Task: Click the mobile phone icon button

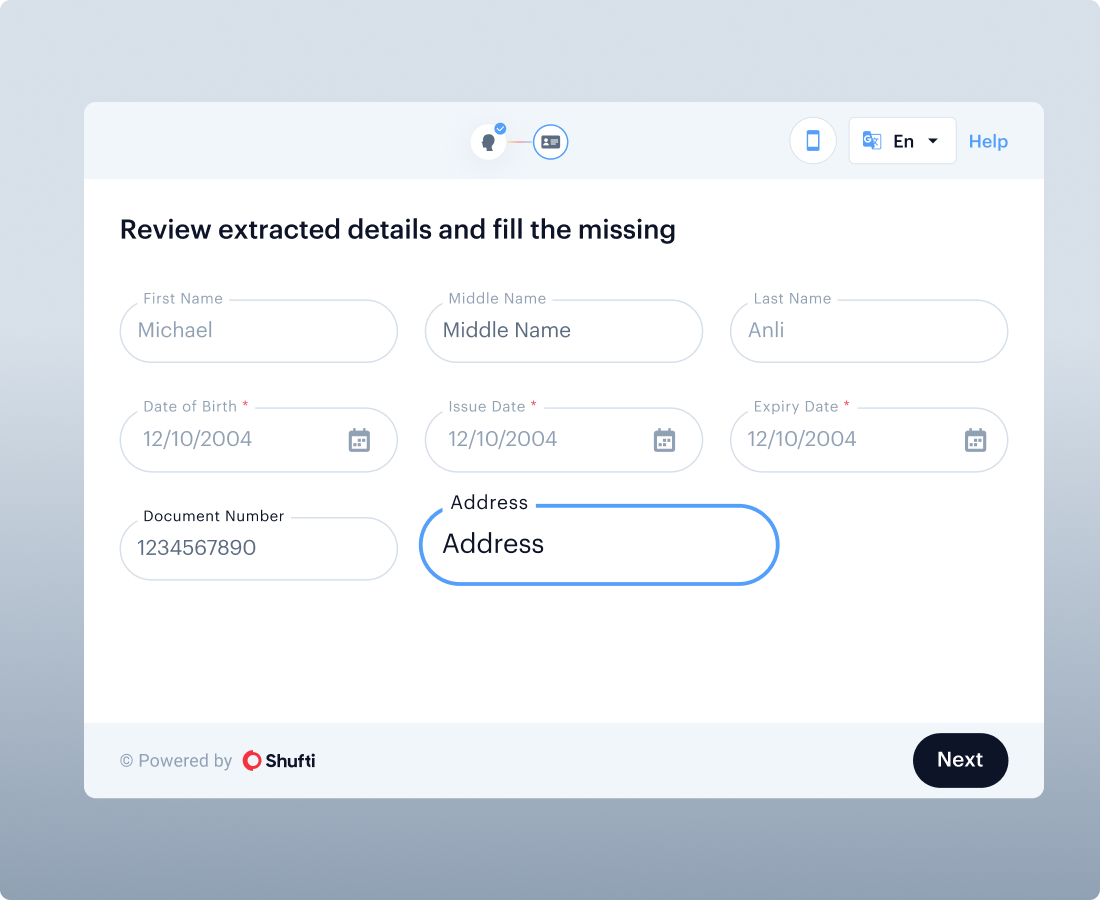Action: 813,141
